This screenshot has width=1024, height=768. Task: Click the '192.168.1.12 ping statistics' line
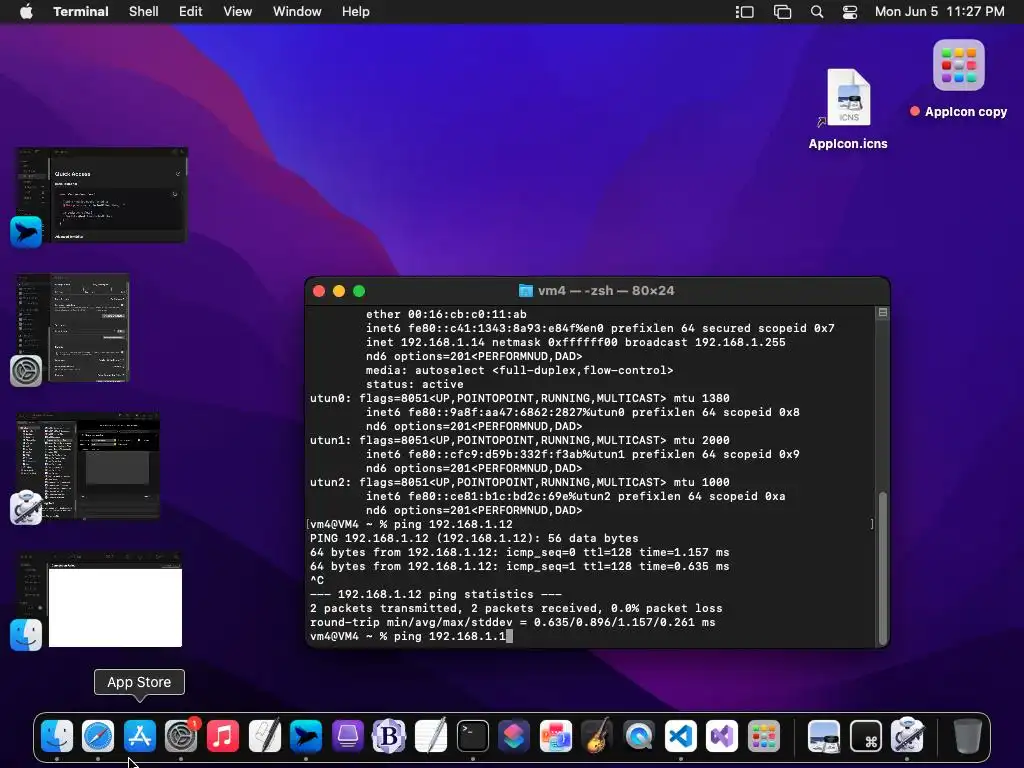436,594
